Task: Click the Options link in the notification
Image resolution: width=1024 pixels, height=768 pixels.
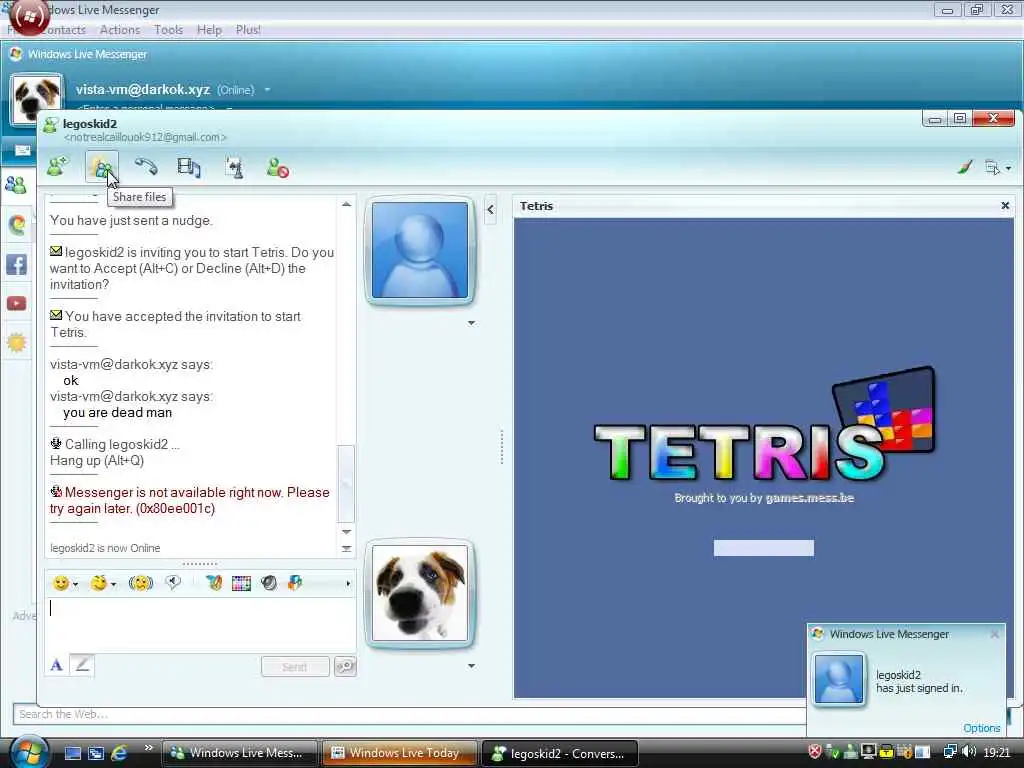Action: pos(981,728)
